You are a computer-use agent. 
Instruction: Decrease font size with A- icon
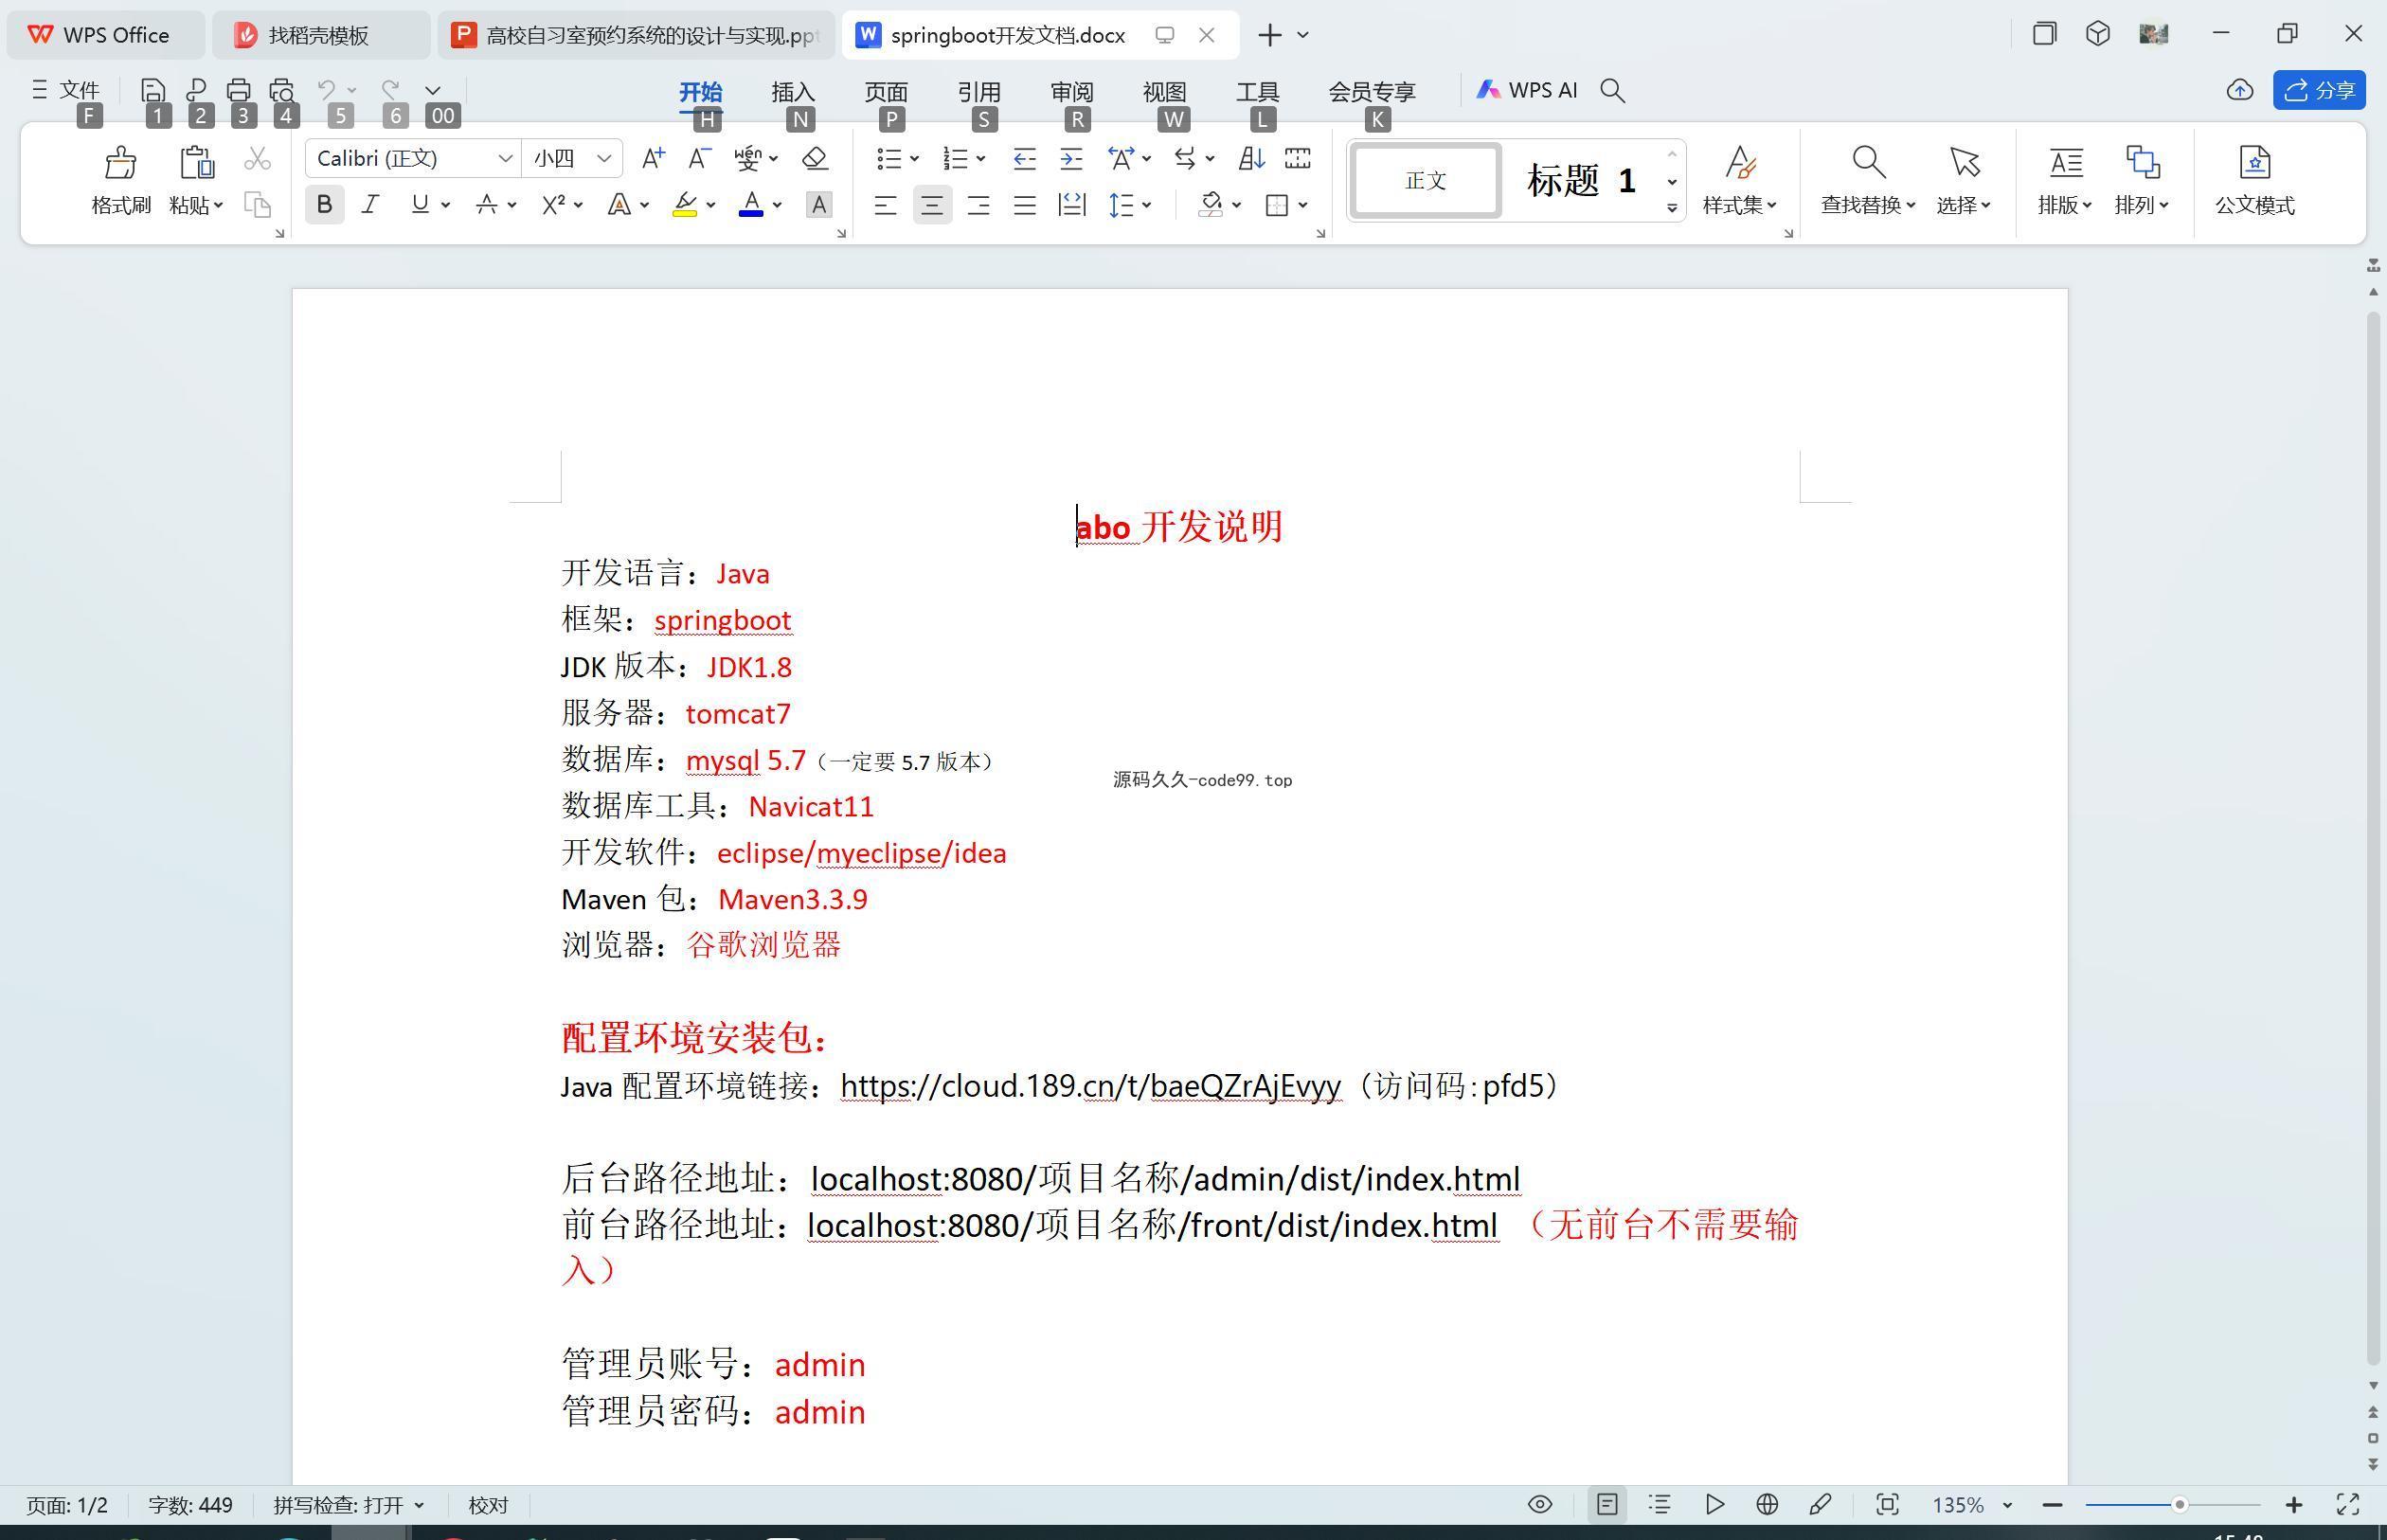coord(700,158)
